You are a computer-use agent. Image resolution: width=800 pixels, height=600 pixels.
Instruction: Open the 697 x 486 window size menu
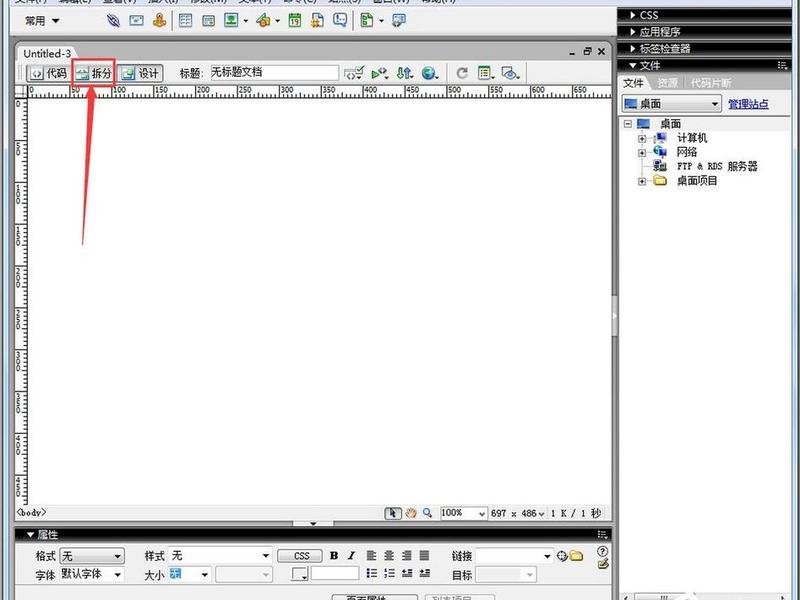[x=517, y=513]
